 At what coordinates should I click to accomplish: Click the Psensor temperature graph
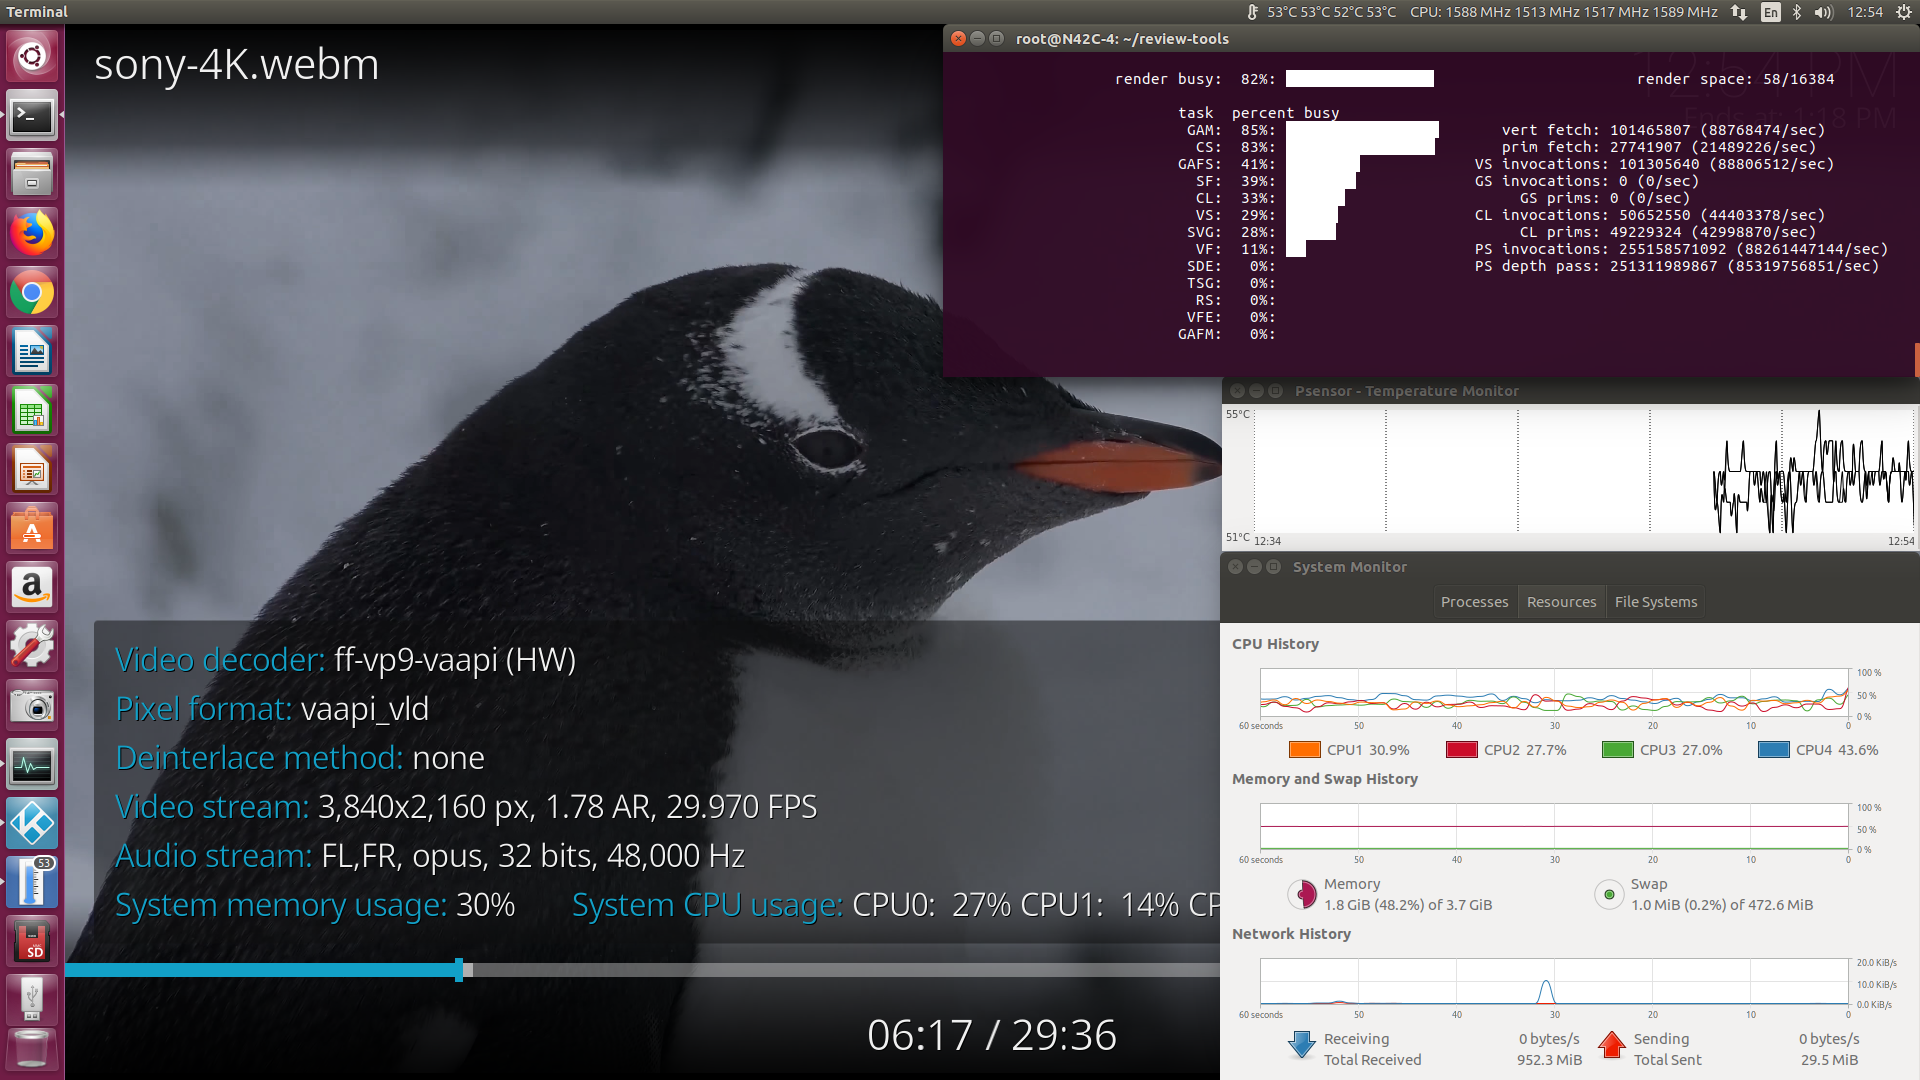tap(1584, 470)
